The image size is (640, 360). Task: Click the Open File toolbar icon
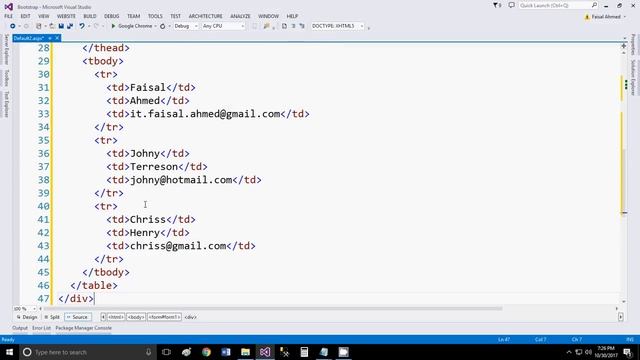tap(52, 26)
